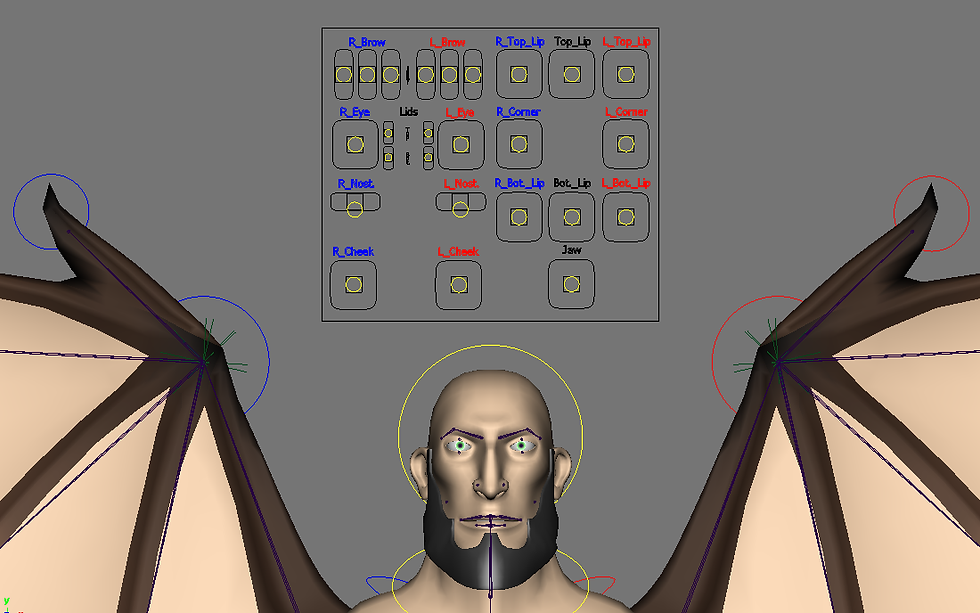This screenshot has height=613, width=980.
Task: Select the R_Nost nostril slider control
Action: pos(354,209)
